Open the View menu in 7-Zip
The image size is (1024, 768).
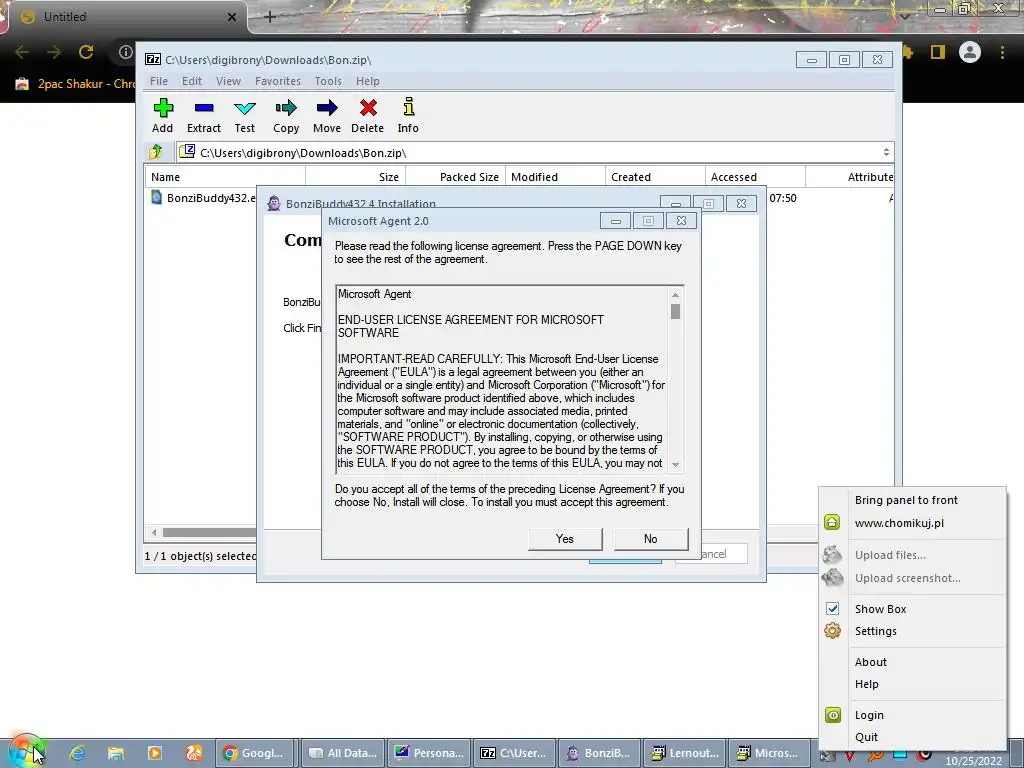229,81
